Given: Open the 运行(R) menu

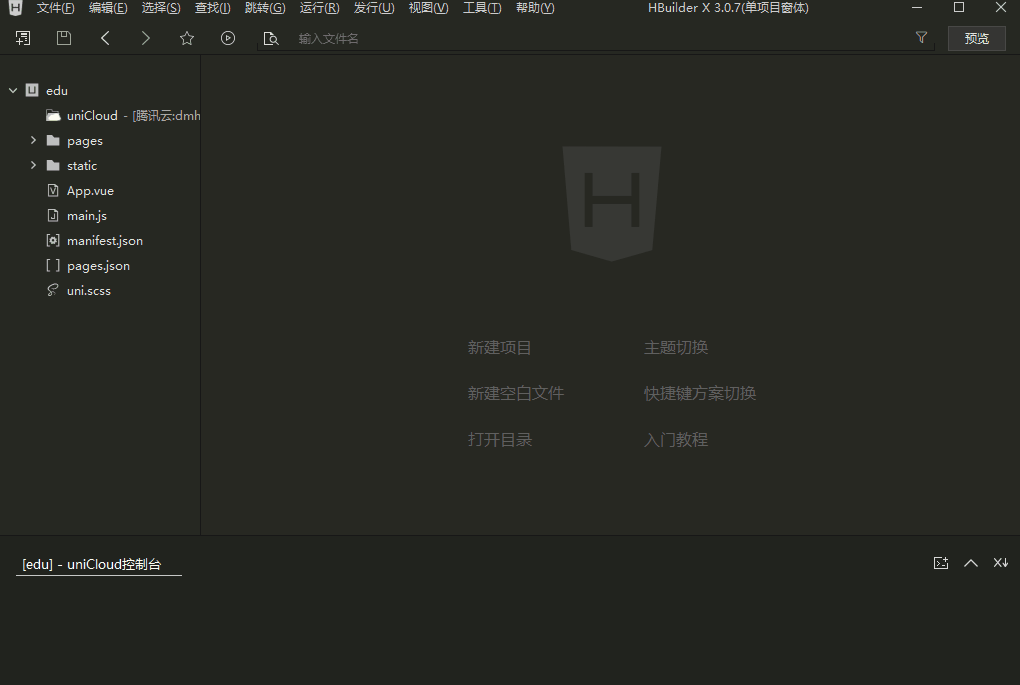Looking at the screenshot, I should click(319, 8).
